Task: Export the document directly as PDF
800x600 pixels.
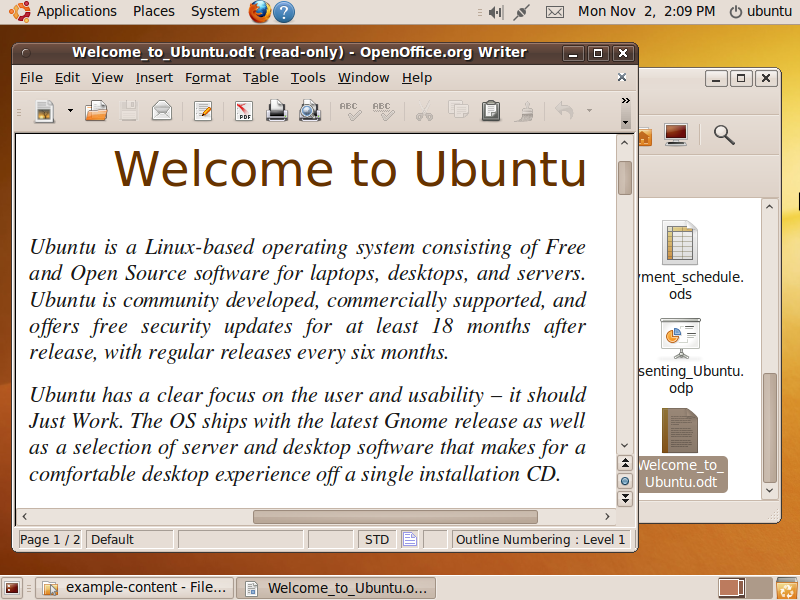Action: pyautogui.click(x=243, y=111)
